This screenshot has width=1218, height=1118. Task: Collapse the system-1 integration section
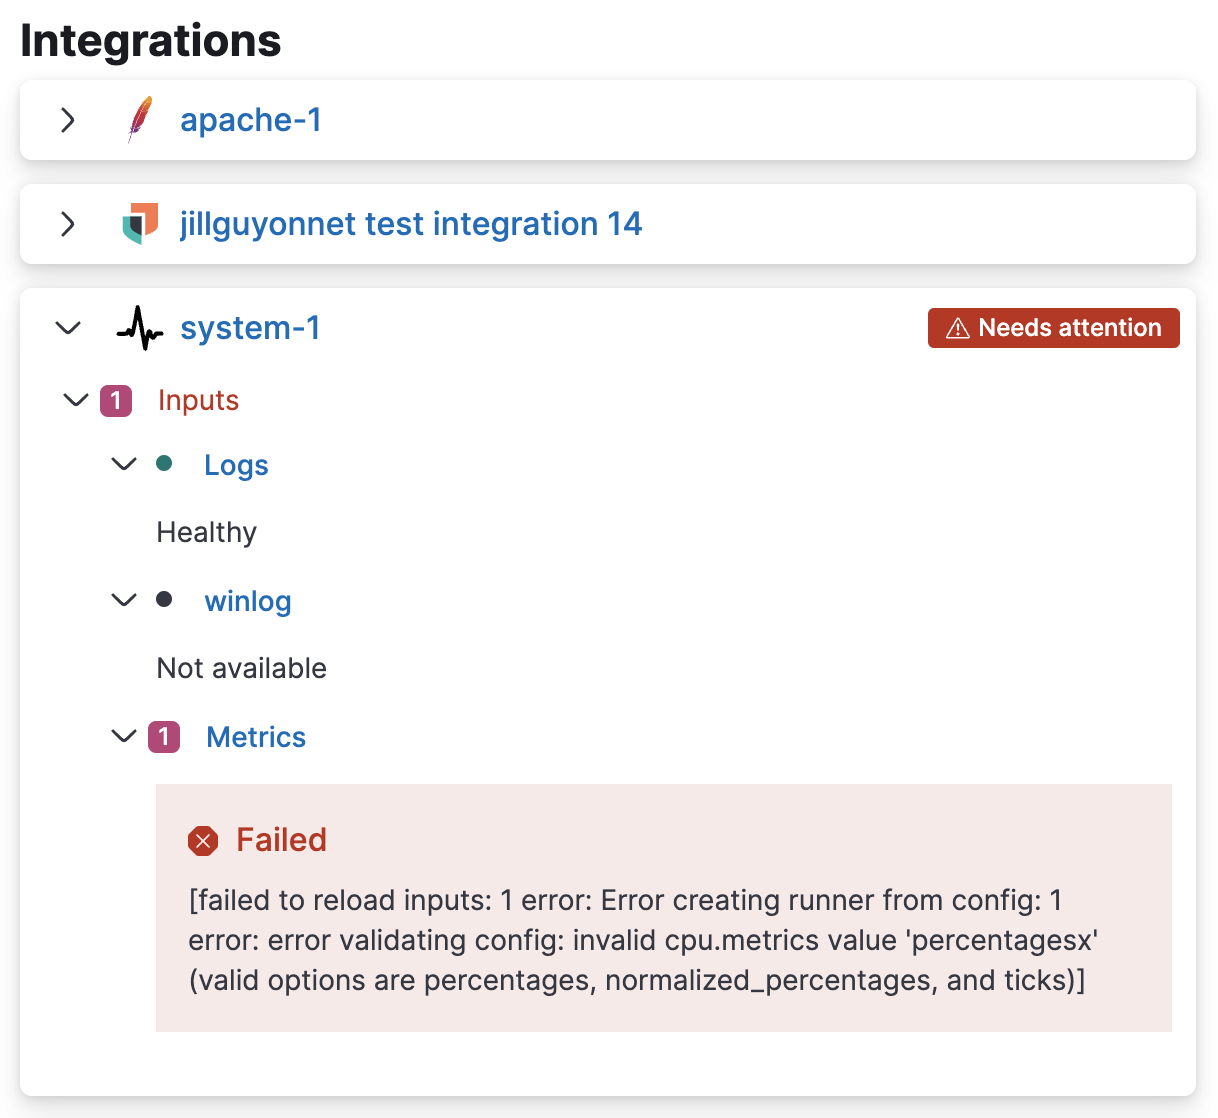pyautogui.click(x=67, y=327)
